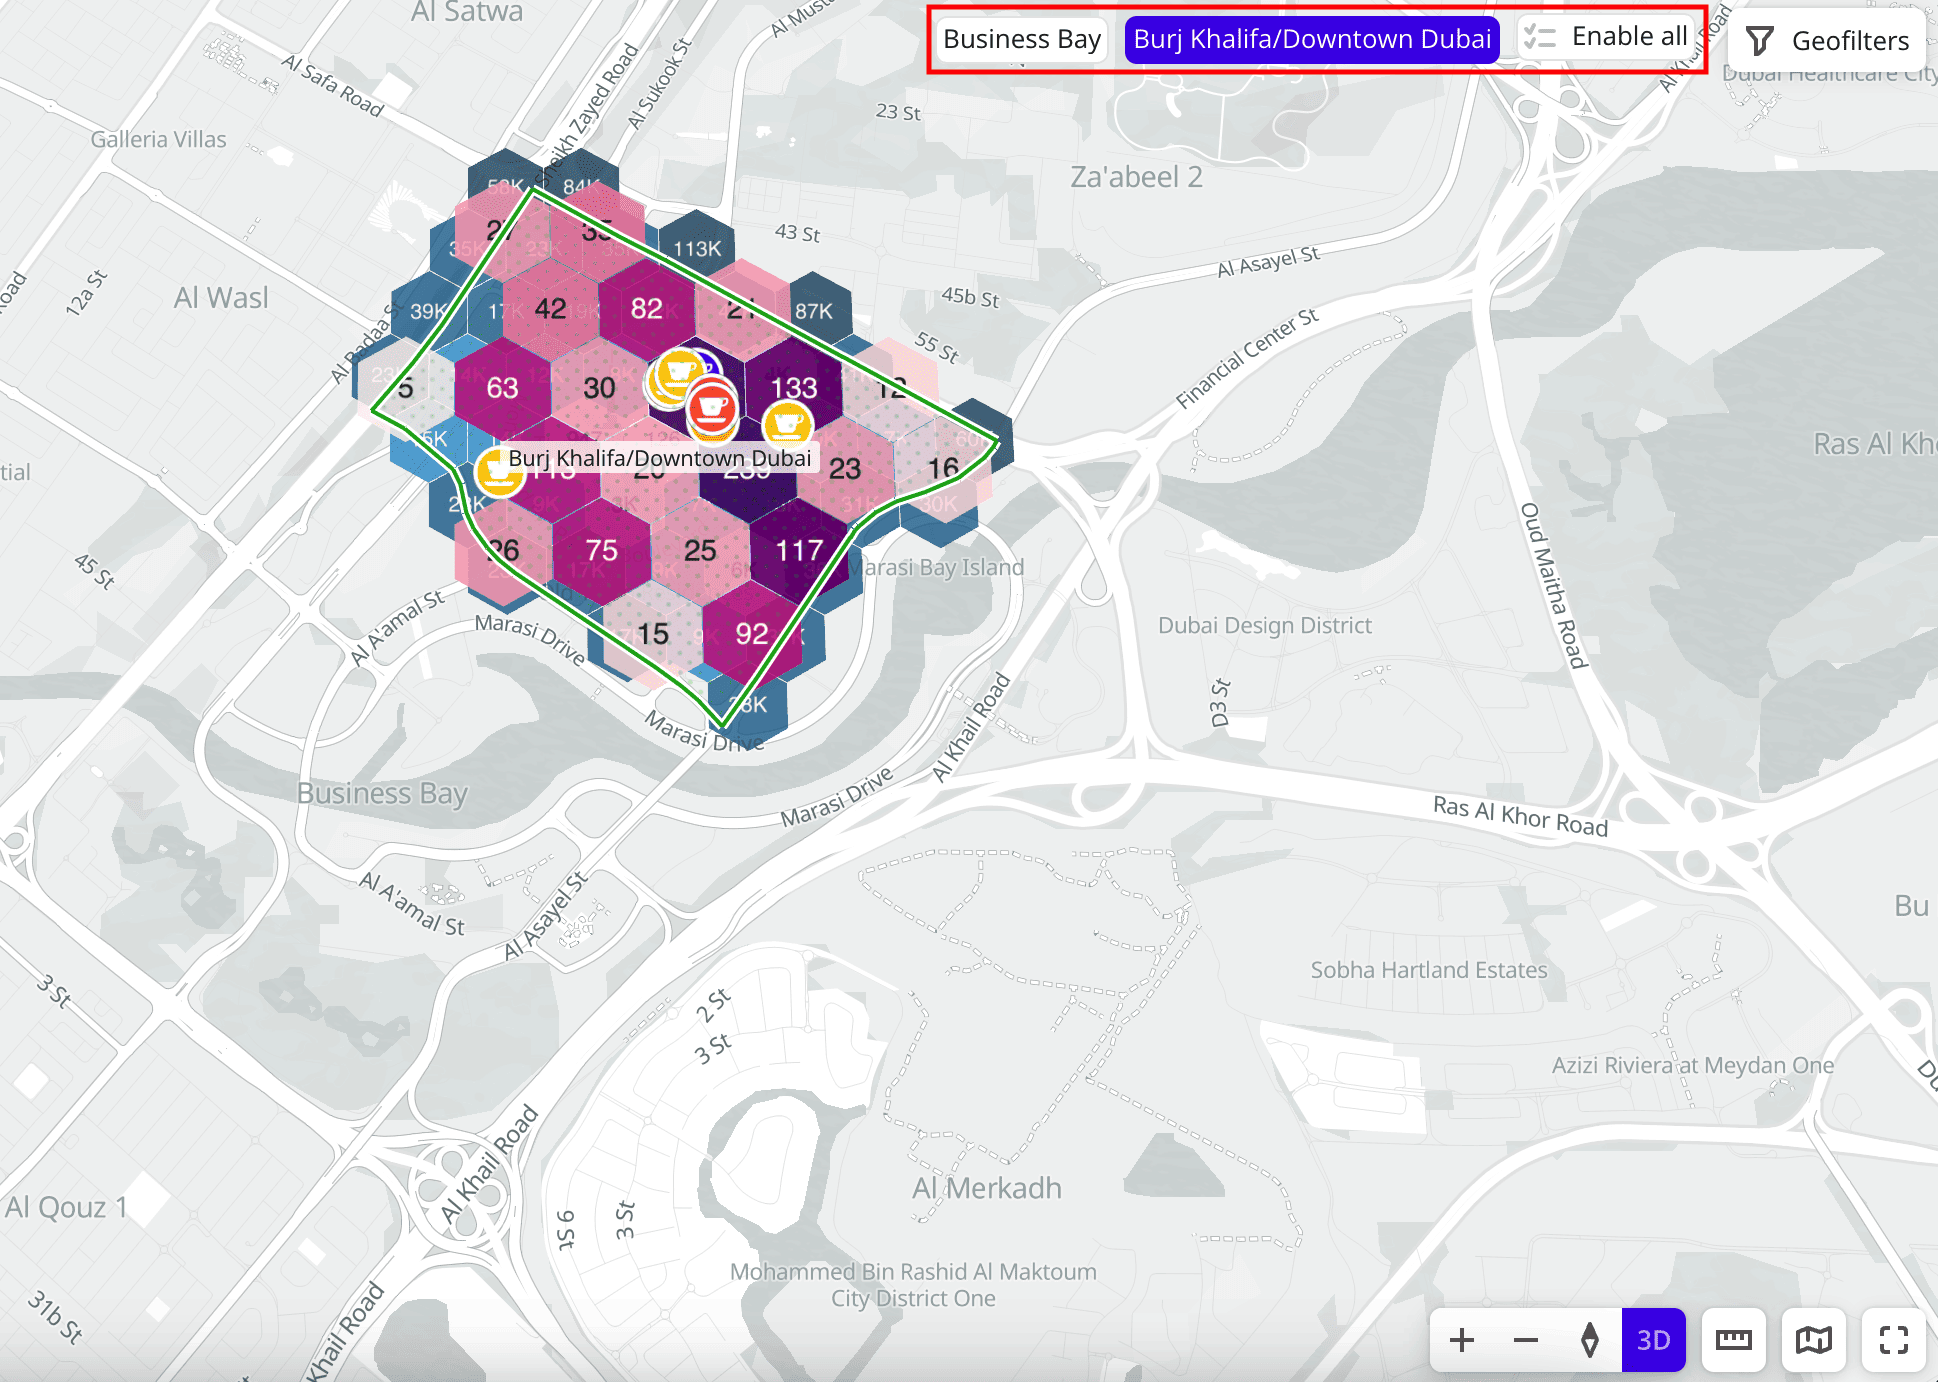Select the blue hexagon labeled 113K
The width and height of the screenshot is (1938, 1382).
697,248
